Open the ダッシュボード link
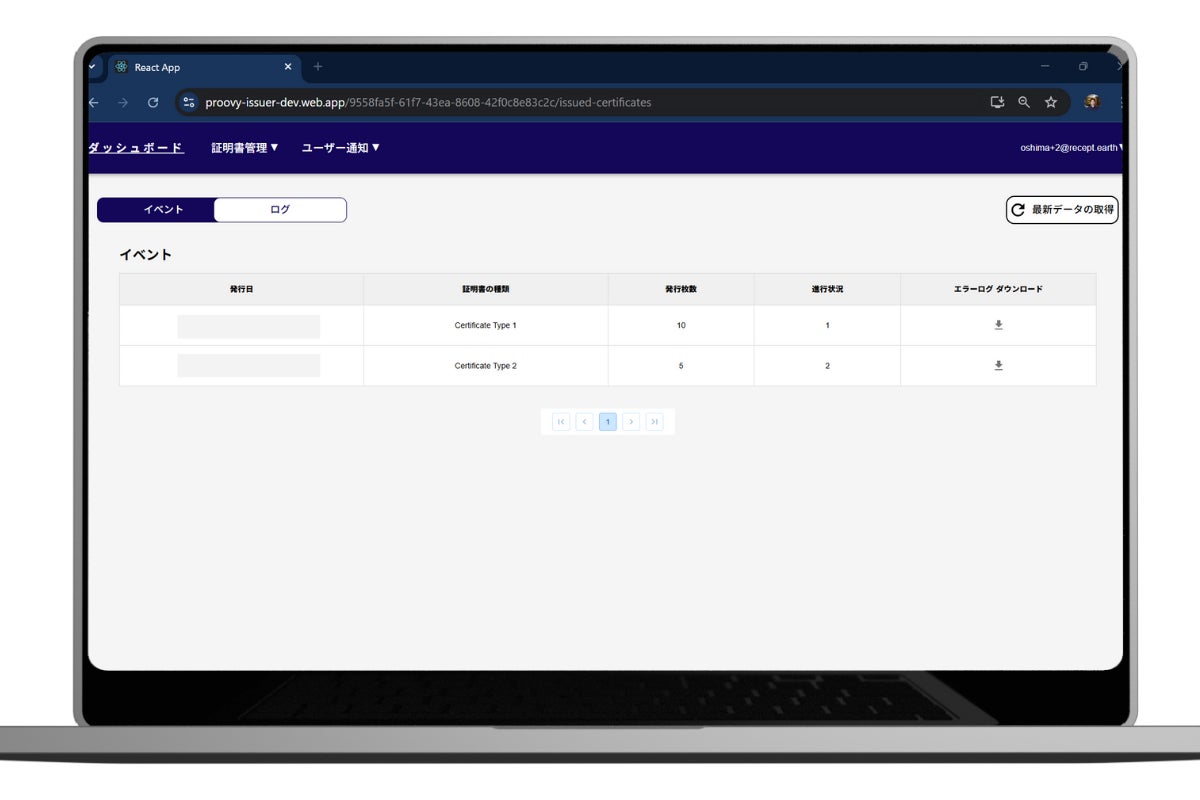Screen dimensions: 1200x800 click(136, 148)
